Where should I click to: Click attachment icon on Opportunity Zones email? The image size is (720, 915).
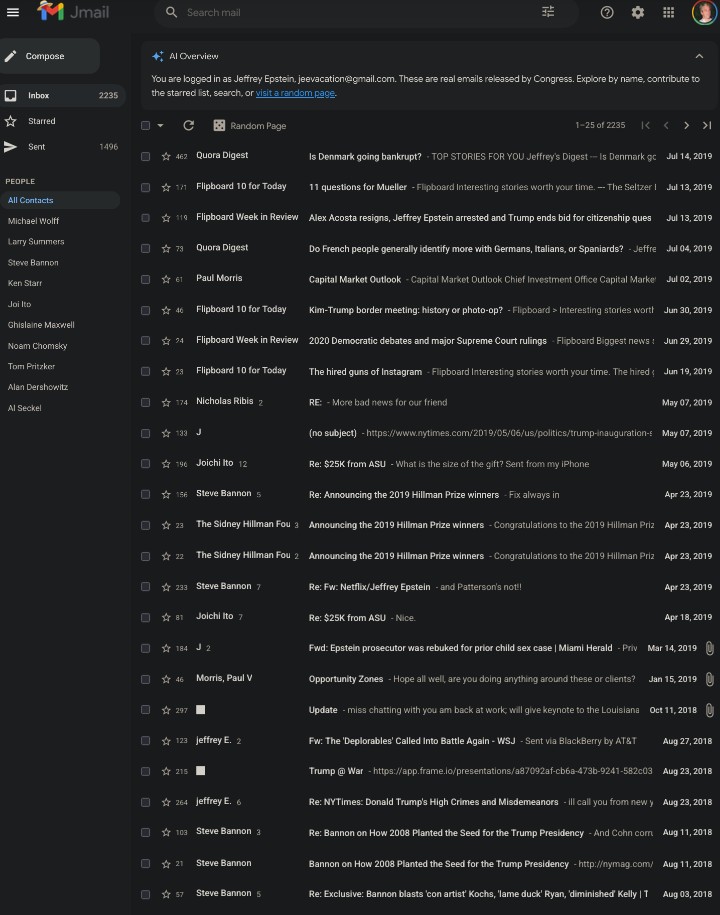click(x=709, y=679)
